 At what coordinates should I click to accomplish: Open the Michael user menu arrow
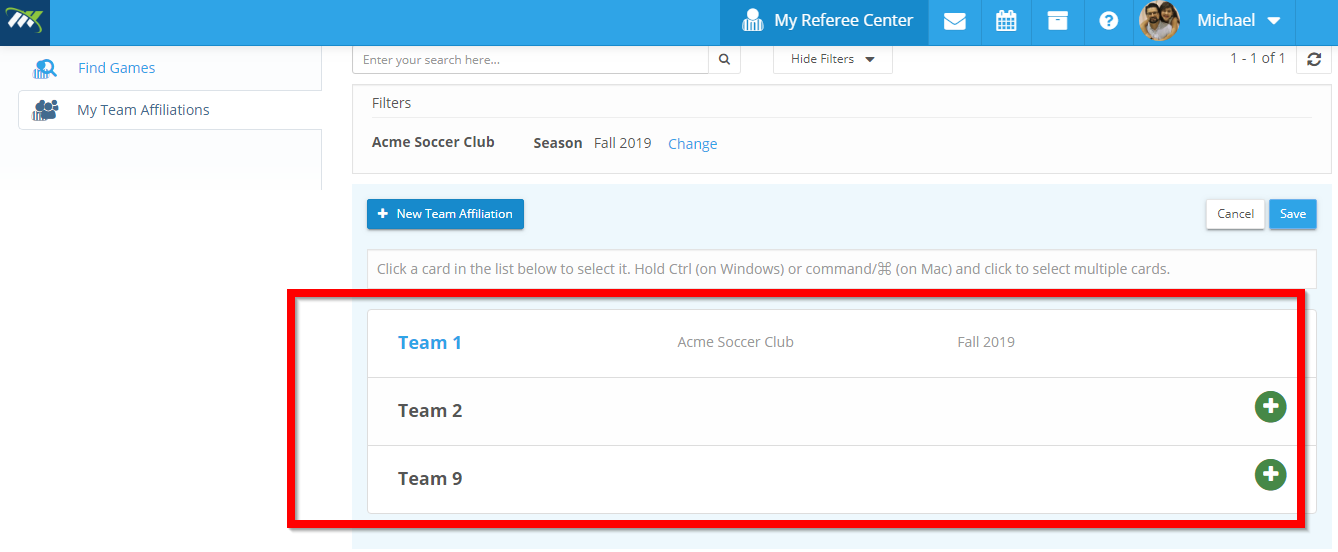click(1273, 21)
